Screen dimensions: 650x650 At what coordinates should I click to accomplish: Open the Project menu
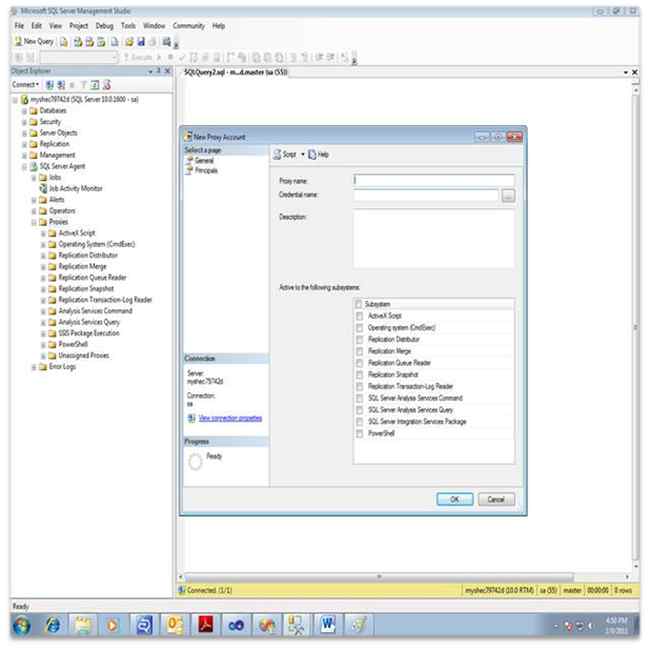point(78,26)
